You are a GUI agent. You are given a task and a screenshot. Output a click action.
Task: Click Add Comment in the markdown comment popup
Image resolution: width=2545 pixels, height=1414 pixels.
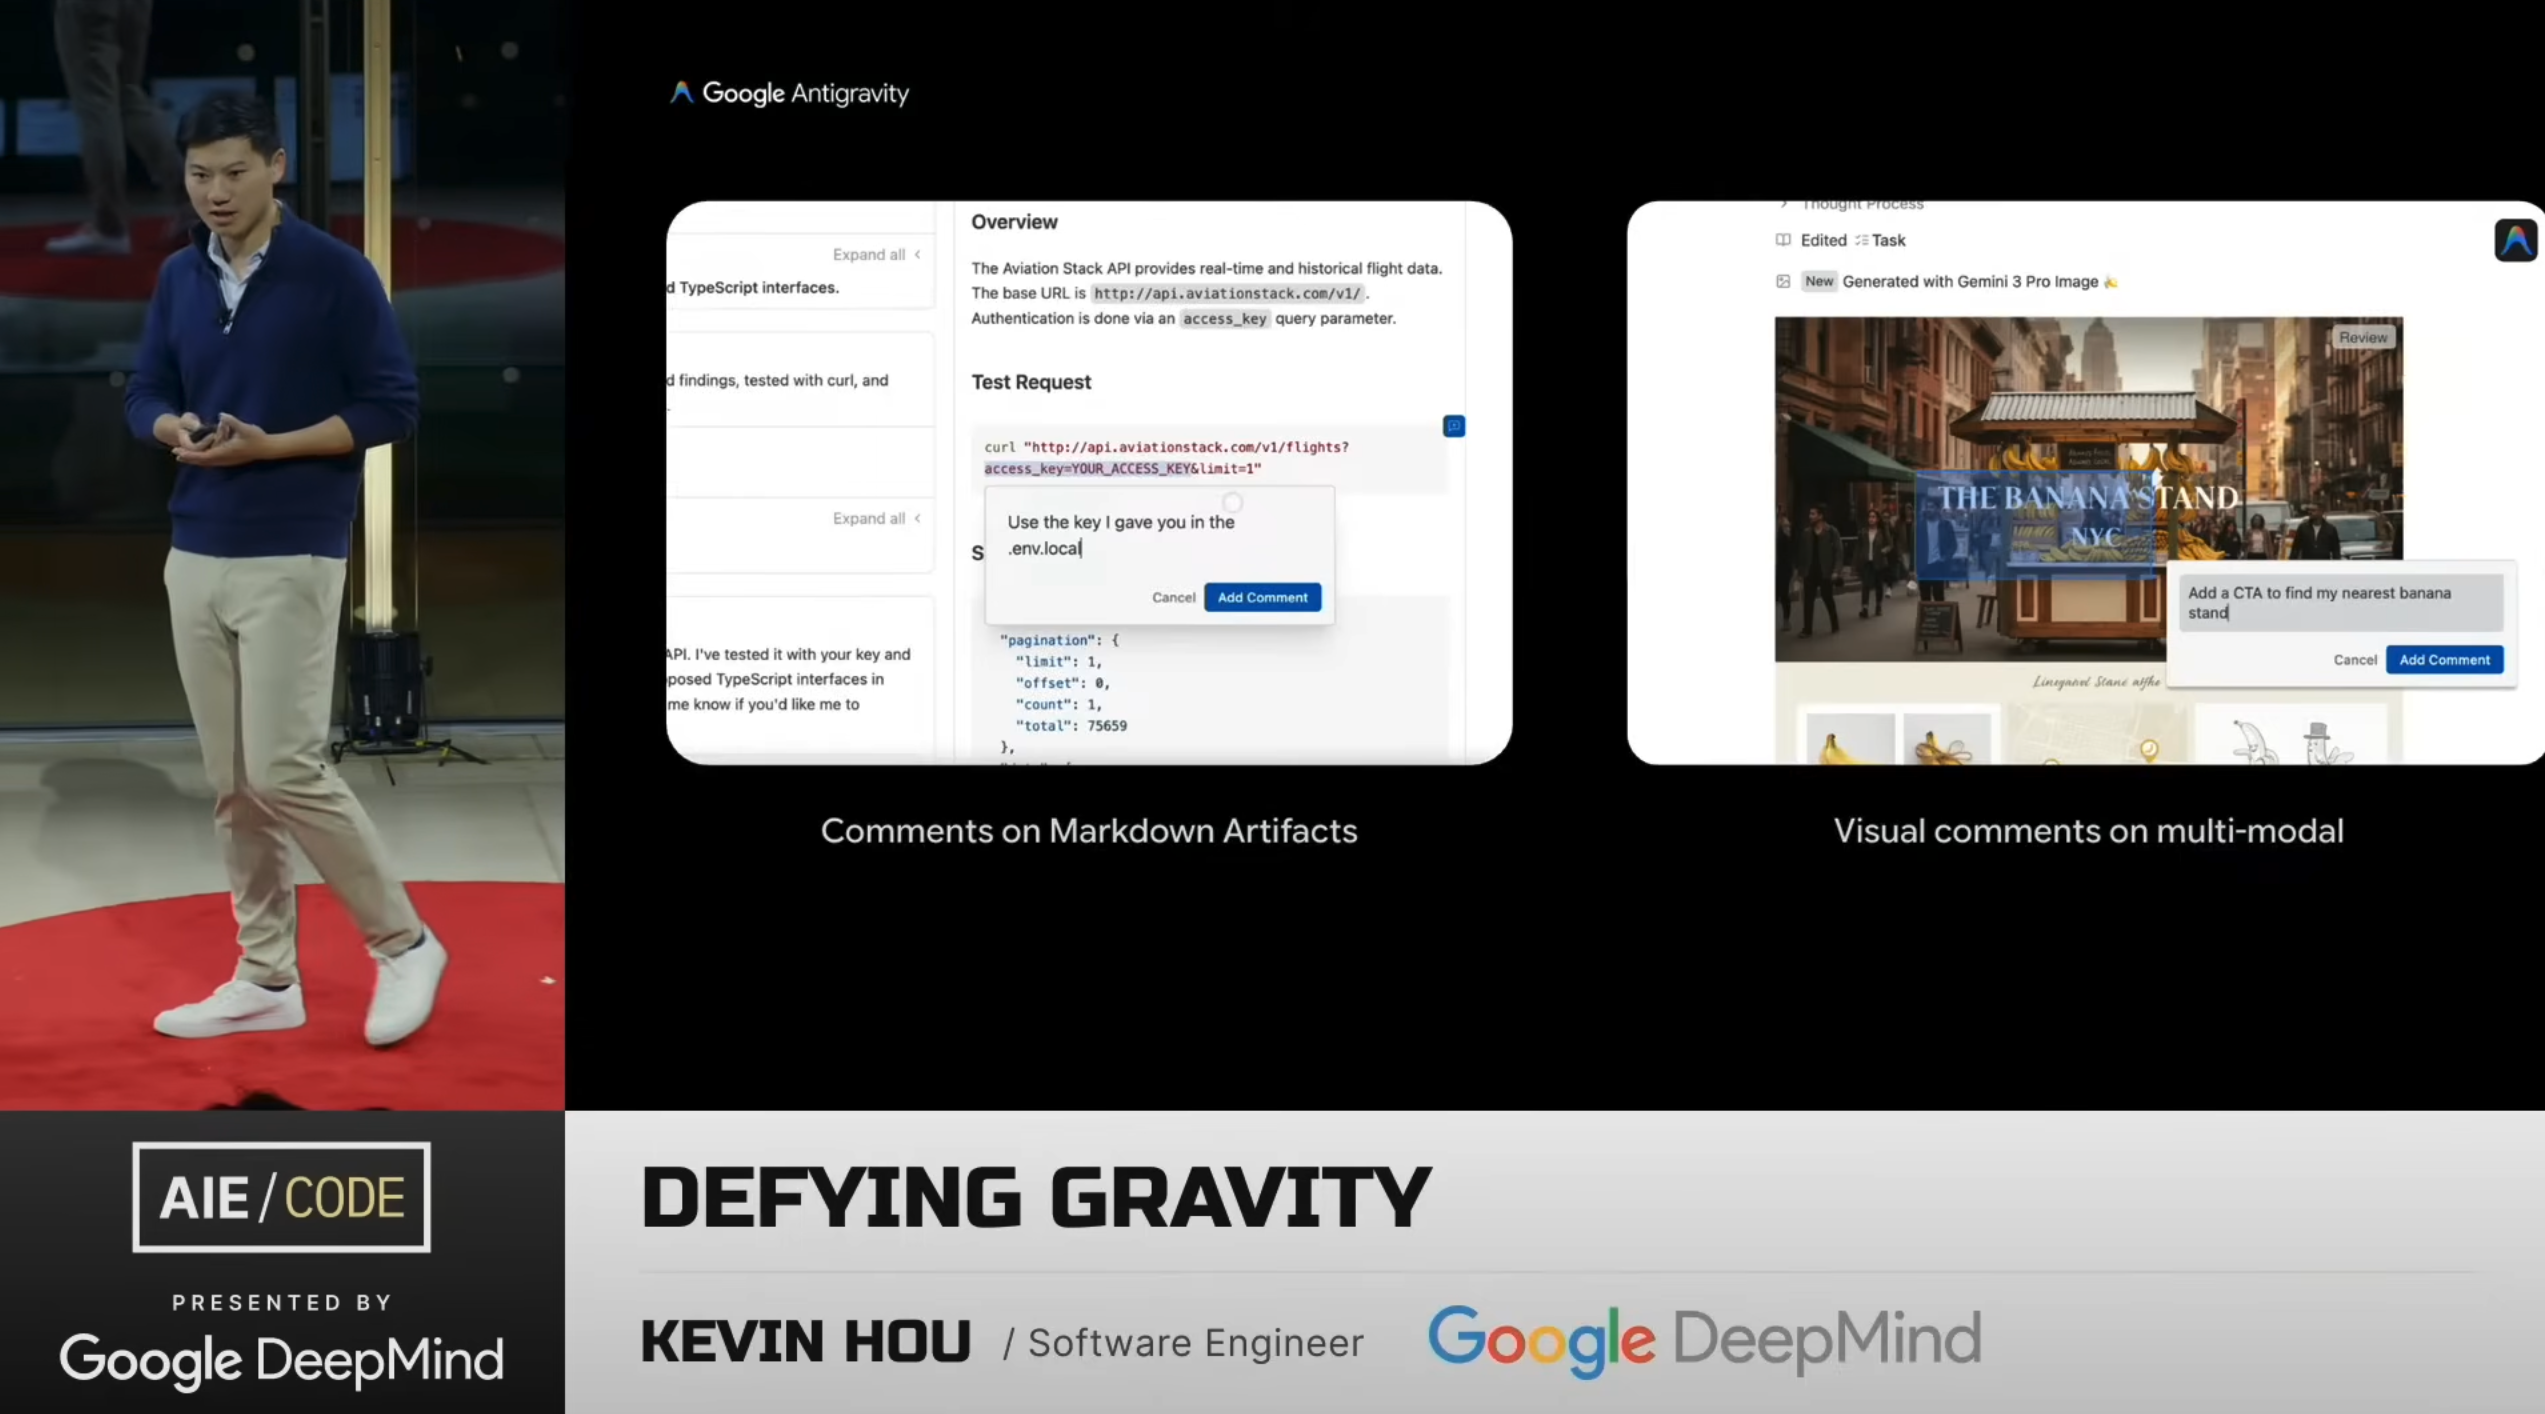1262,597
